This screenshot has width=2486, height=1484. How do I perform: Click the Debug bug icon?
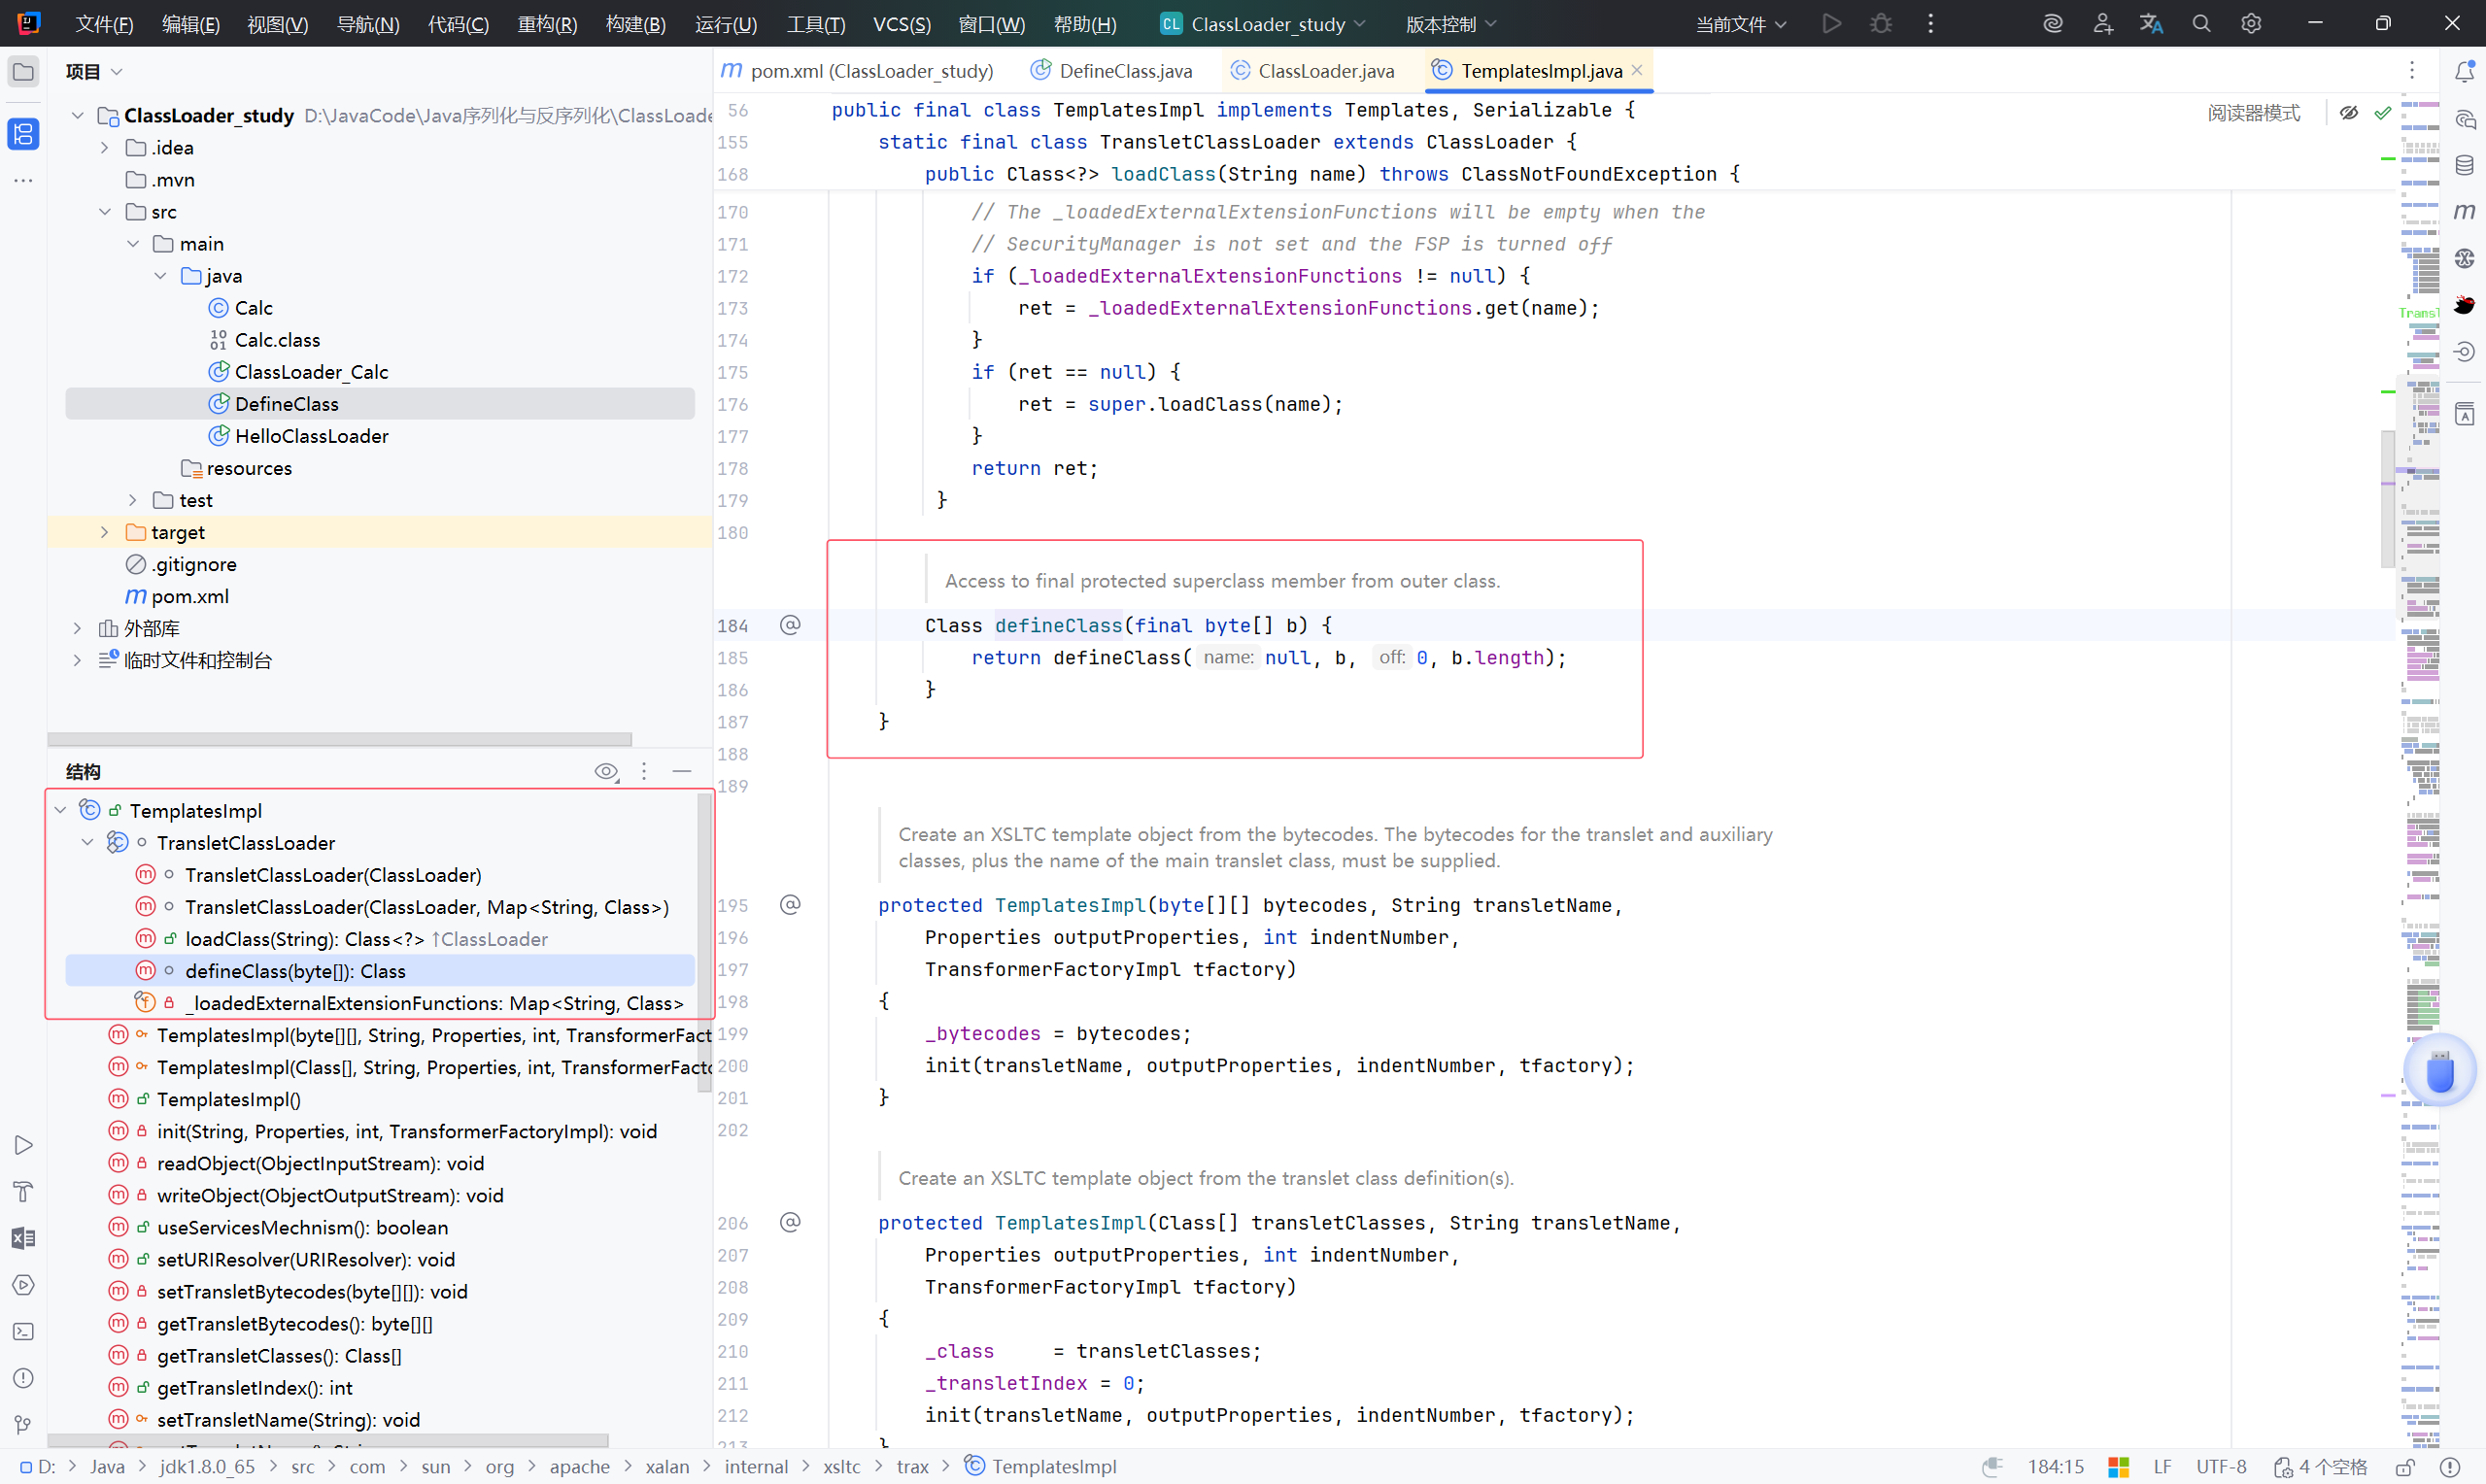pyautogui.click(x=1881, y=23)
